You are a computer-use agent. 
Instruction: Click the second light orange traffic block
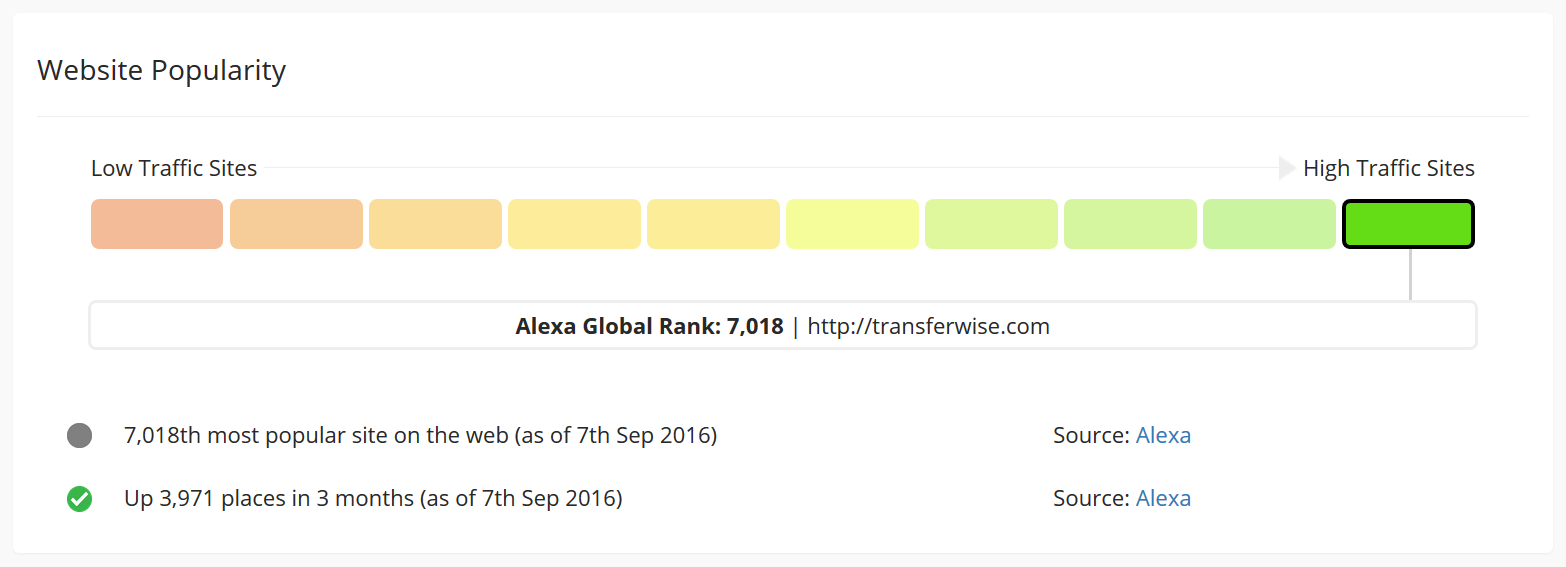pyautogui.click(x=296, y=224)
